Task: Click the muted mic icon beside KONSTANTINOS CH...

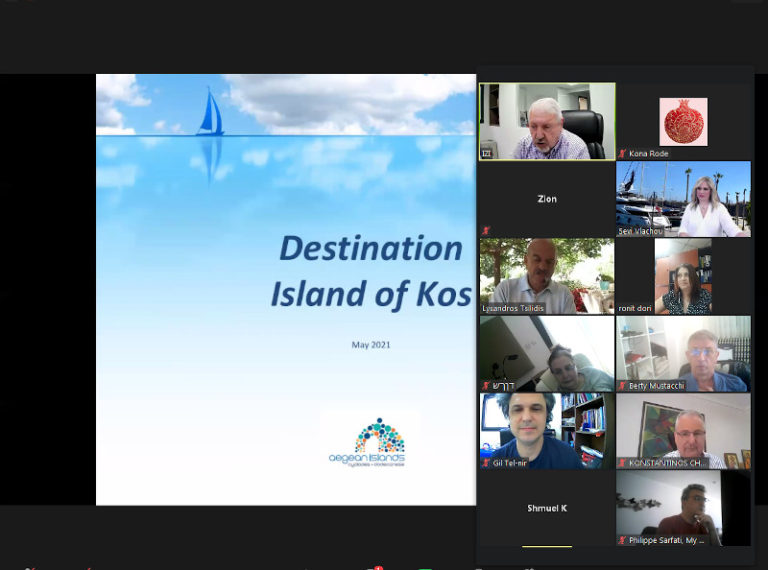Action: tap(622, 463)
